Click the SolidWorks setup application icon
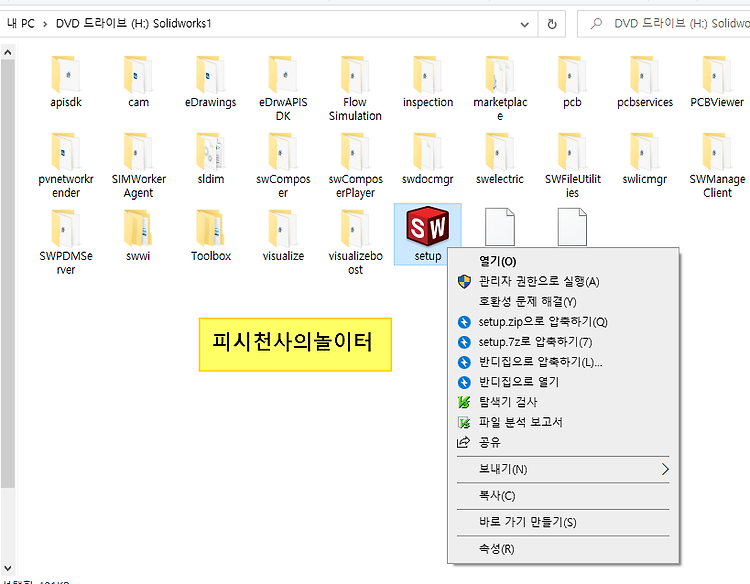This screenshot has height=584, width=750. (x=428, y=226)
